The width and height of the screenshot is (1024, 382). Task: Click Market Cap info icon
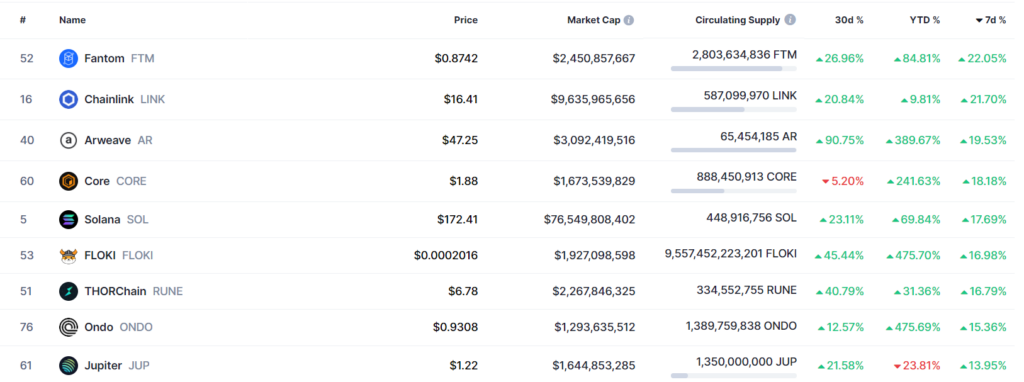[x=628, y=20]
